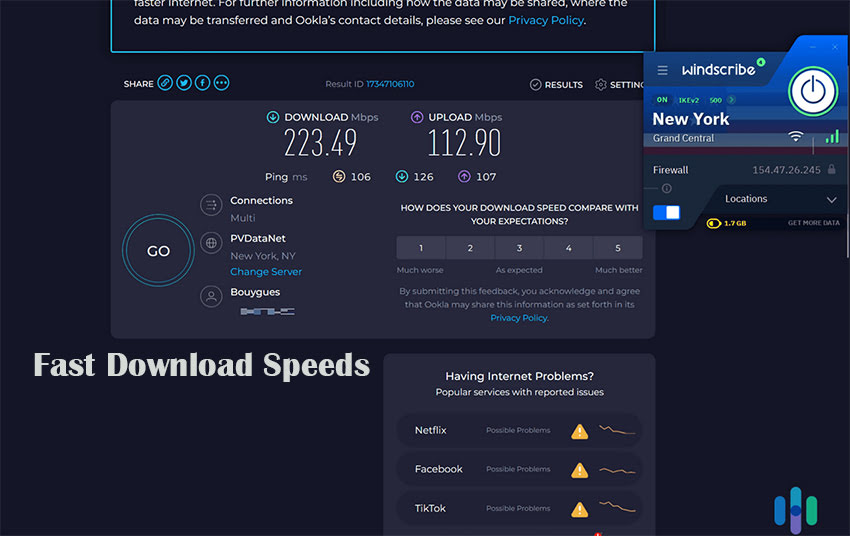Image resolution: width=850 pixels, height=536 pixels.
Task: Rate download speed 3 as expected
Action: point(519,248)
